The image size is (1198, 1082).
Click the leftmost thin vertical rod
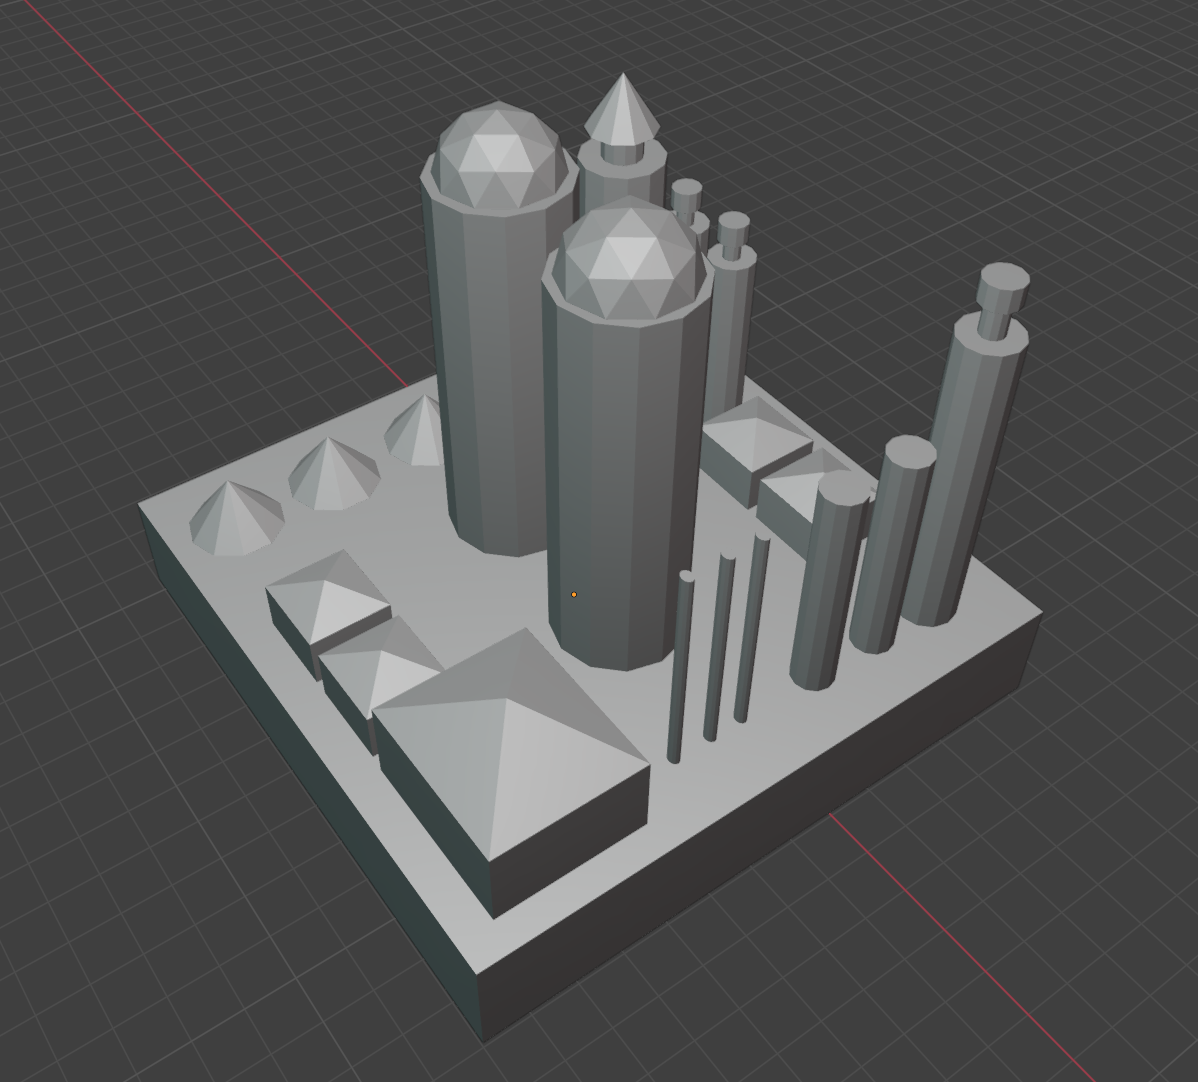[x=680, y=666]
